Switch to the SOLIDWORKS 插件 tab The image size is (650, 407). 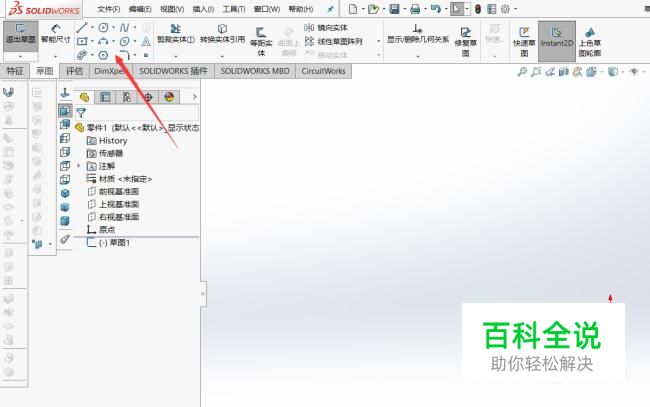click(x=173, y=71)
